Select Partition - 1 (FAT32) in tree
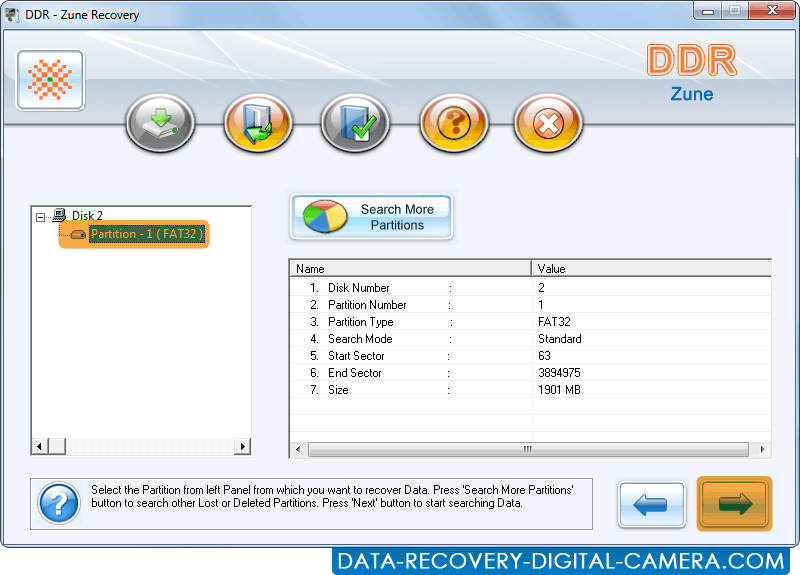The width and height of the screenshot is (800, 575). (x=147, y=234)
